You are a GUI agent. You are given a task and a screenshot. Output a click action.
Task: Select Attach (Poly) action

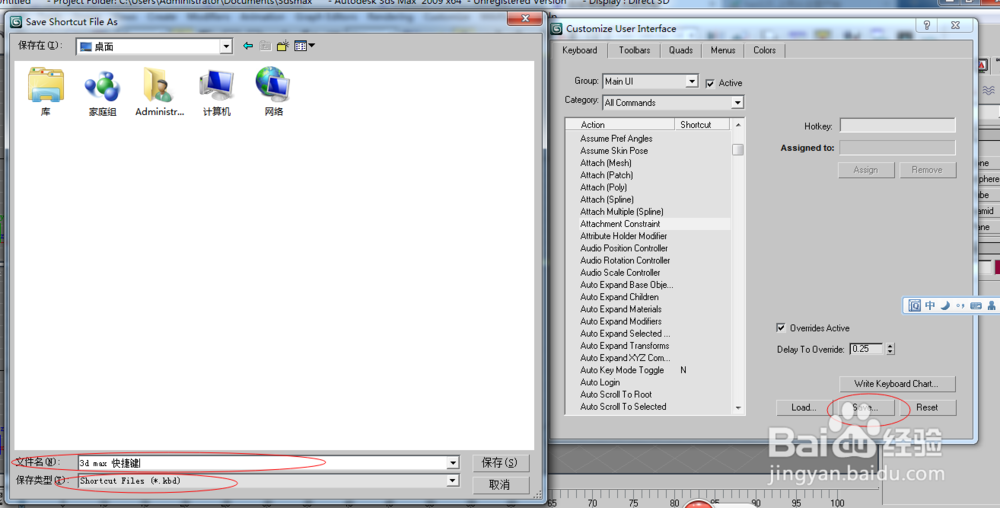point(603,187)
